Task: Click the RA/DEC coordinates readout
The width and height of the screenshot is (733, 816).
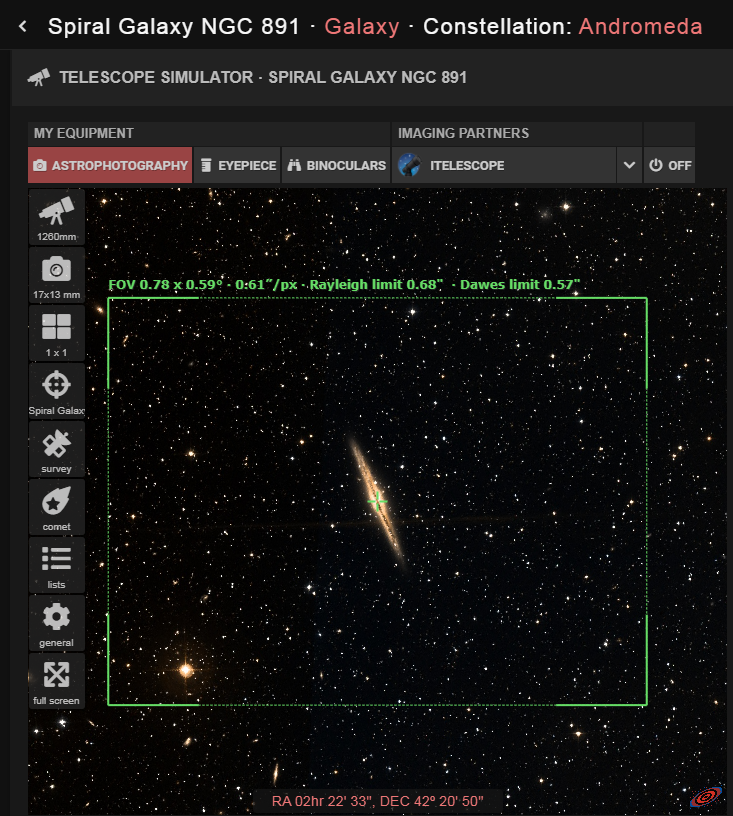Action: [x=378, y=801]
